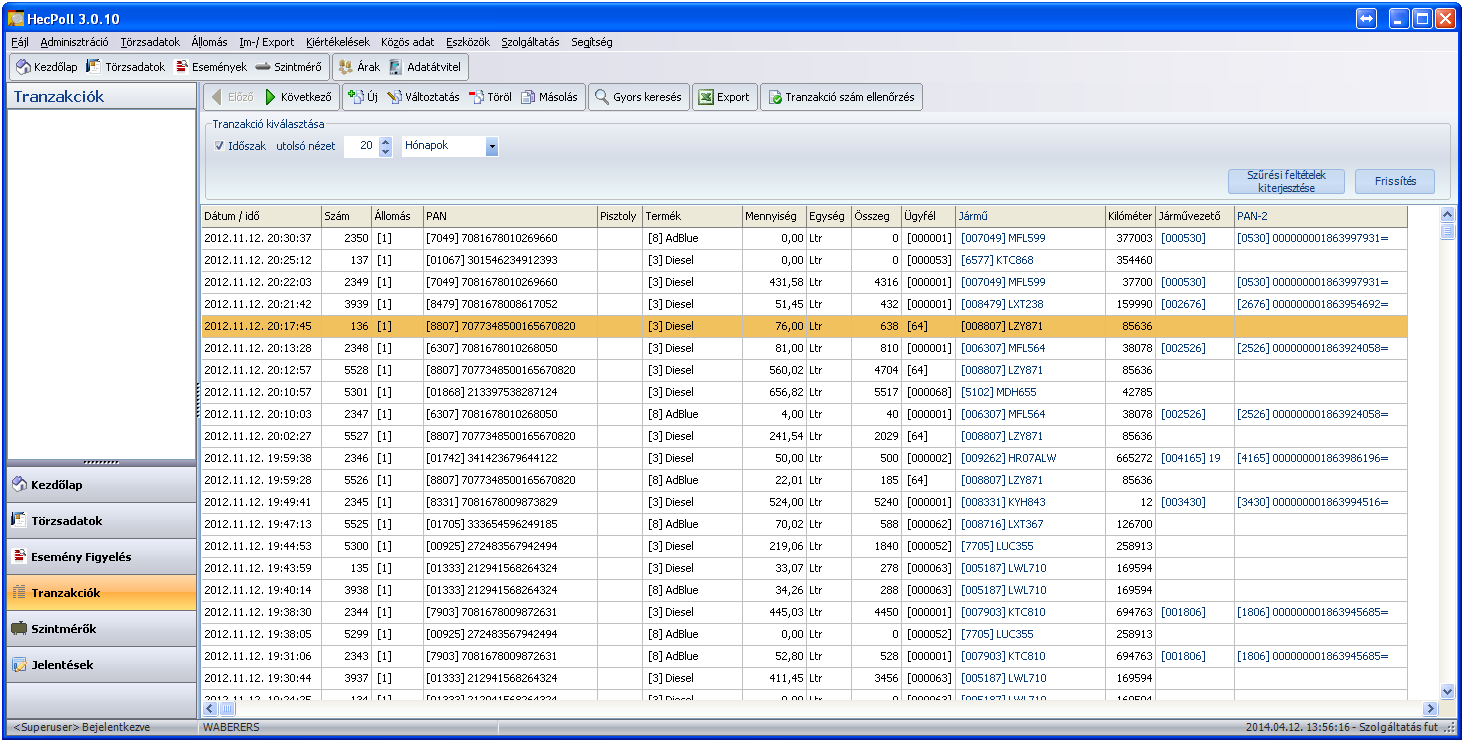The height and width of the screenshot is (743, 1463).
Task: Click the vertical scrollbar up arrow
Action: (1447, 214)
